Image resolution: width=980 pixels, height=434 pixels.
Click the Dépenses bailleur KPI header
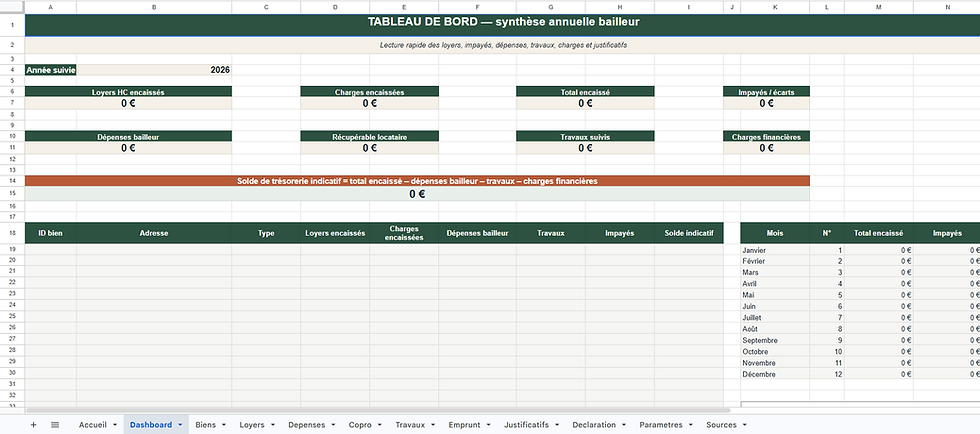[x=128, y=136]
